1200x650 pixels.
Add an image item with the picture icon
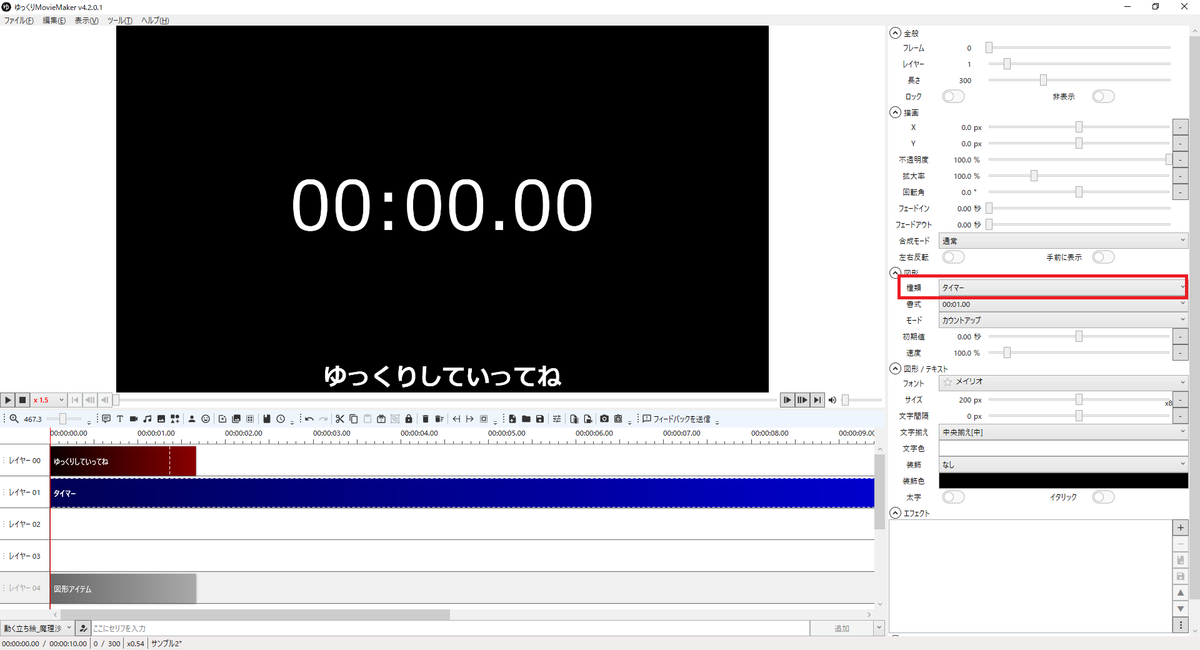pyautogui.click(x=161, y=418)
